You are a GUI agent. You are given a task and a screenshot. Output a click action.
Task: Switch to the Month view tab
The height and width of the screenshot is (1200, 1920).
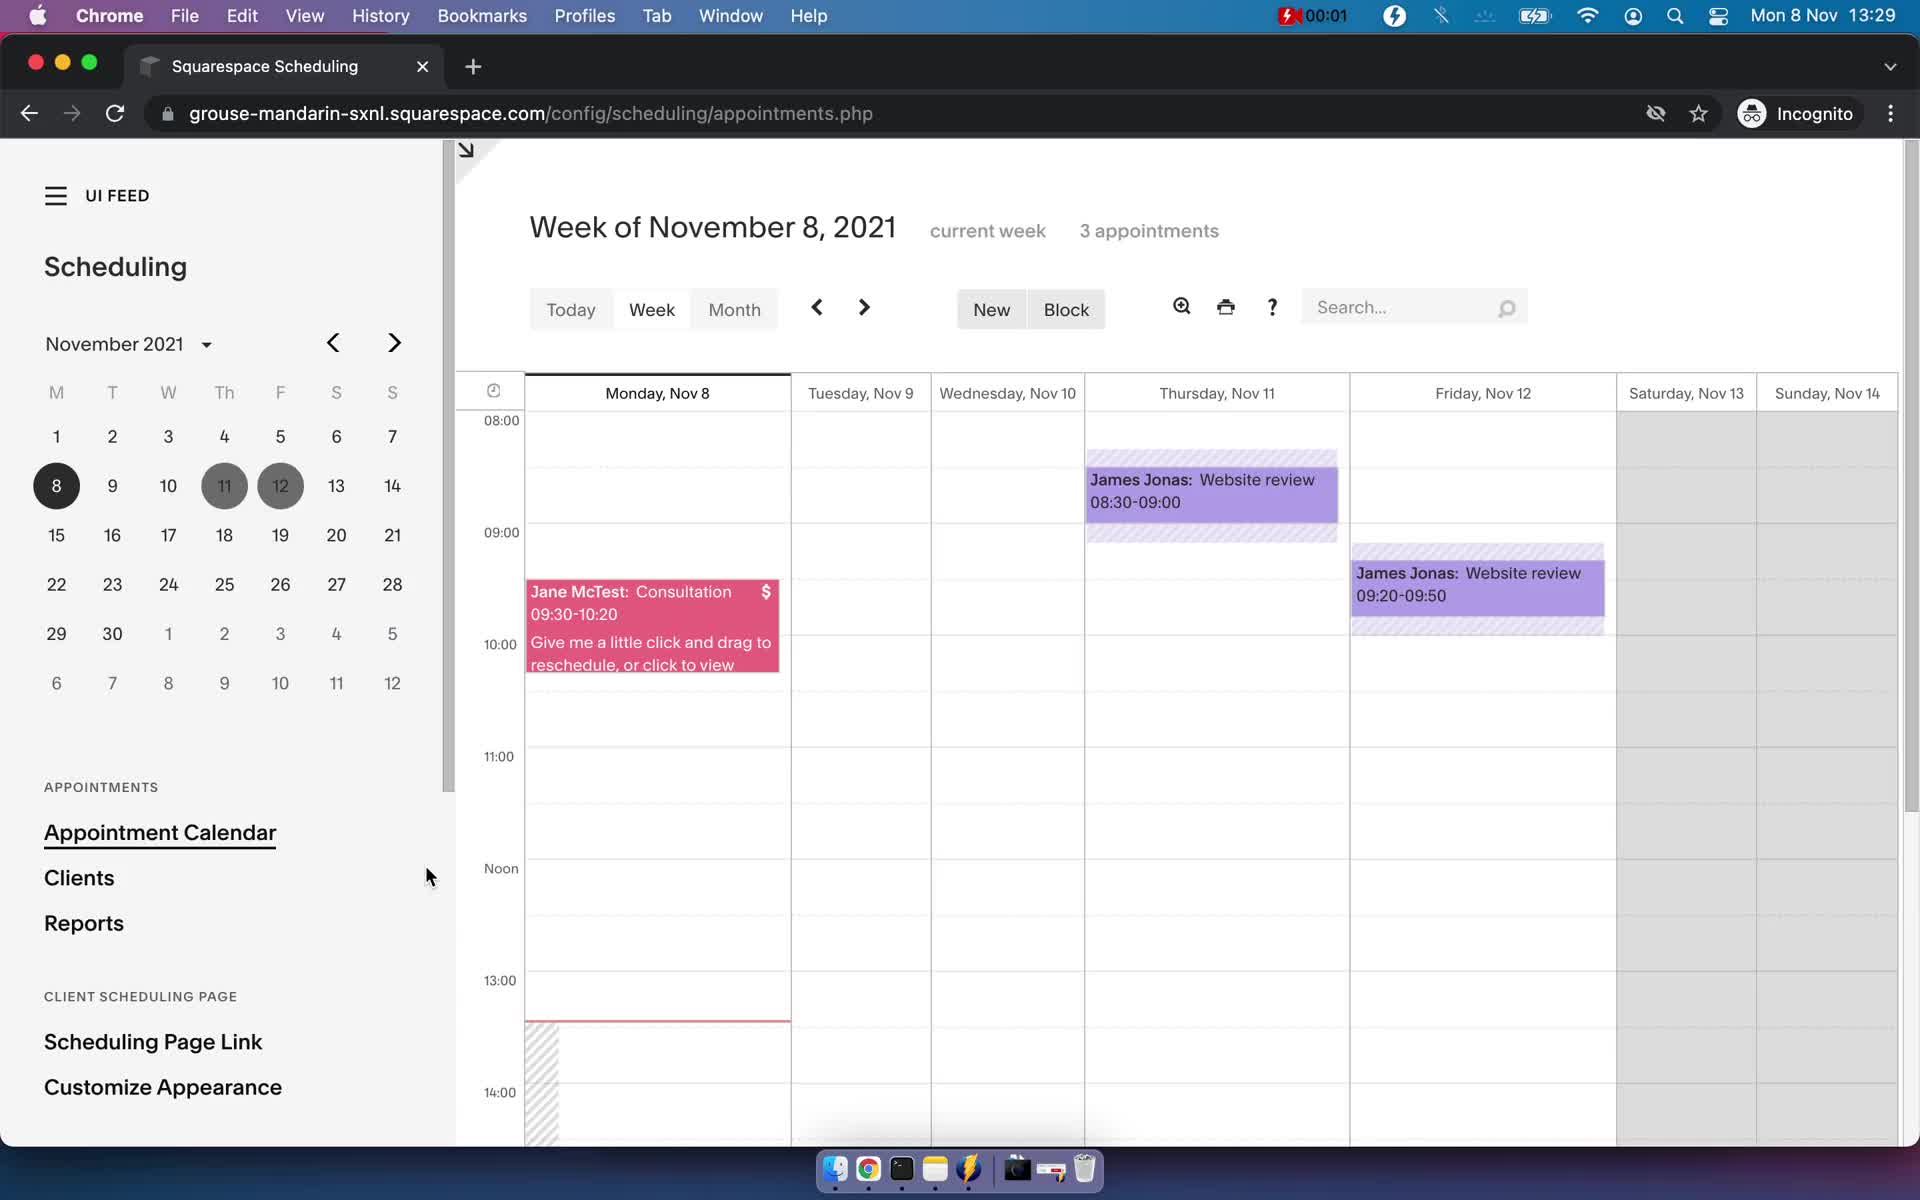coord(734,310)
